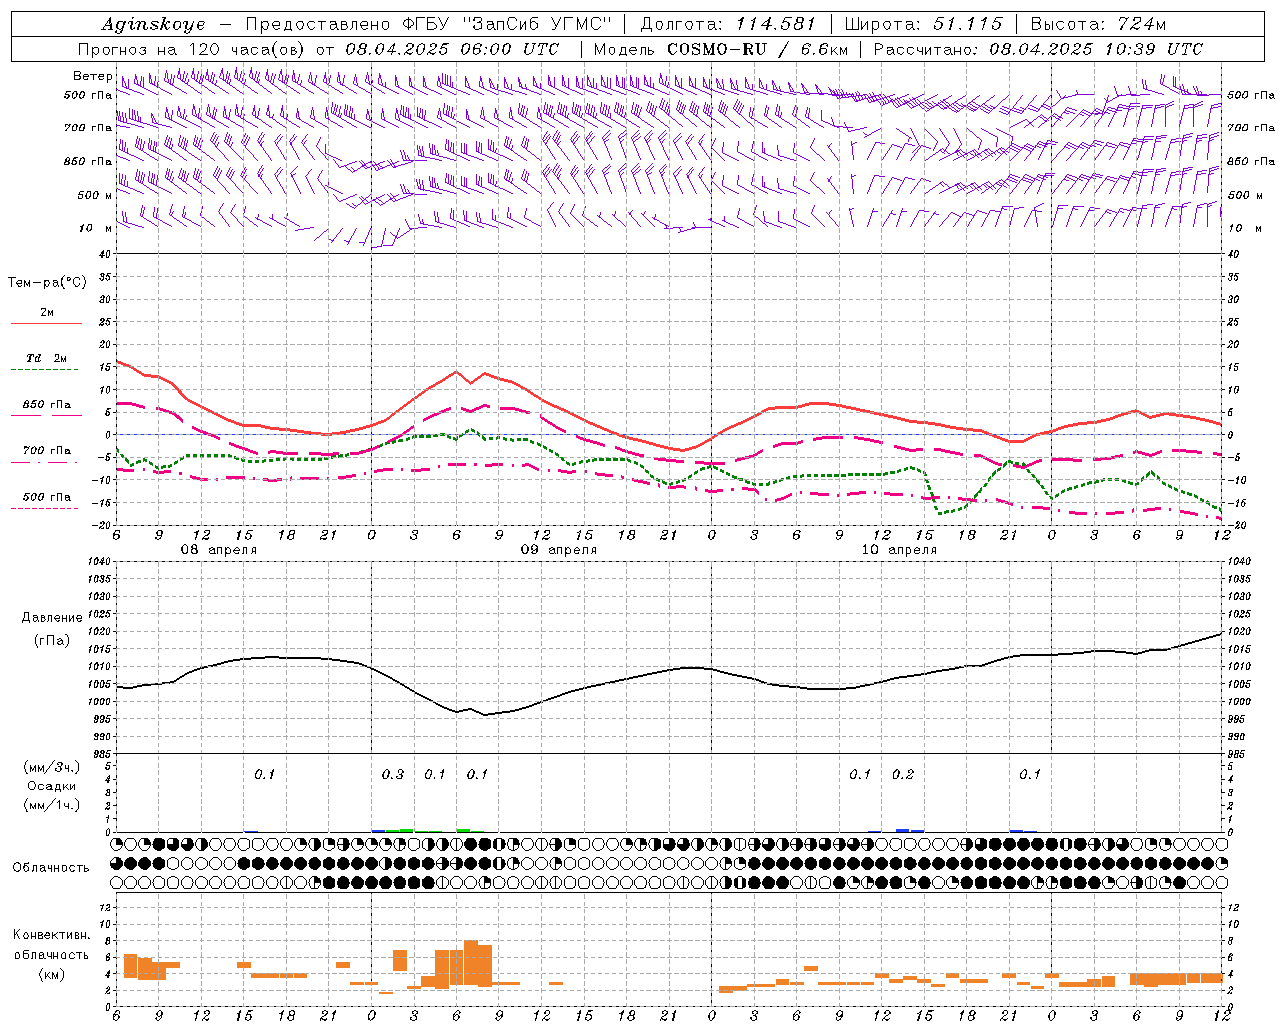Select the elevation text "Высота: 724м"
The image size is (1280, 1024).
click(1098, 24)
